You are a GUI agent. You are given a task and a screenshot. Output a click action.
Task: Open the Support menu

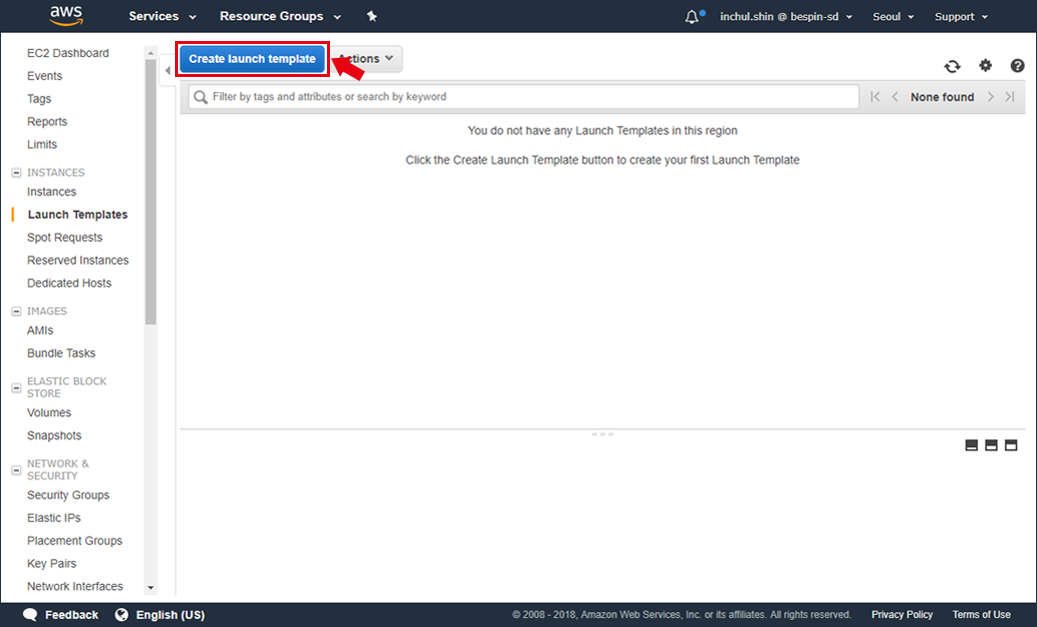click(x=961, y=17)
